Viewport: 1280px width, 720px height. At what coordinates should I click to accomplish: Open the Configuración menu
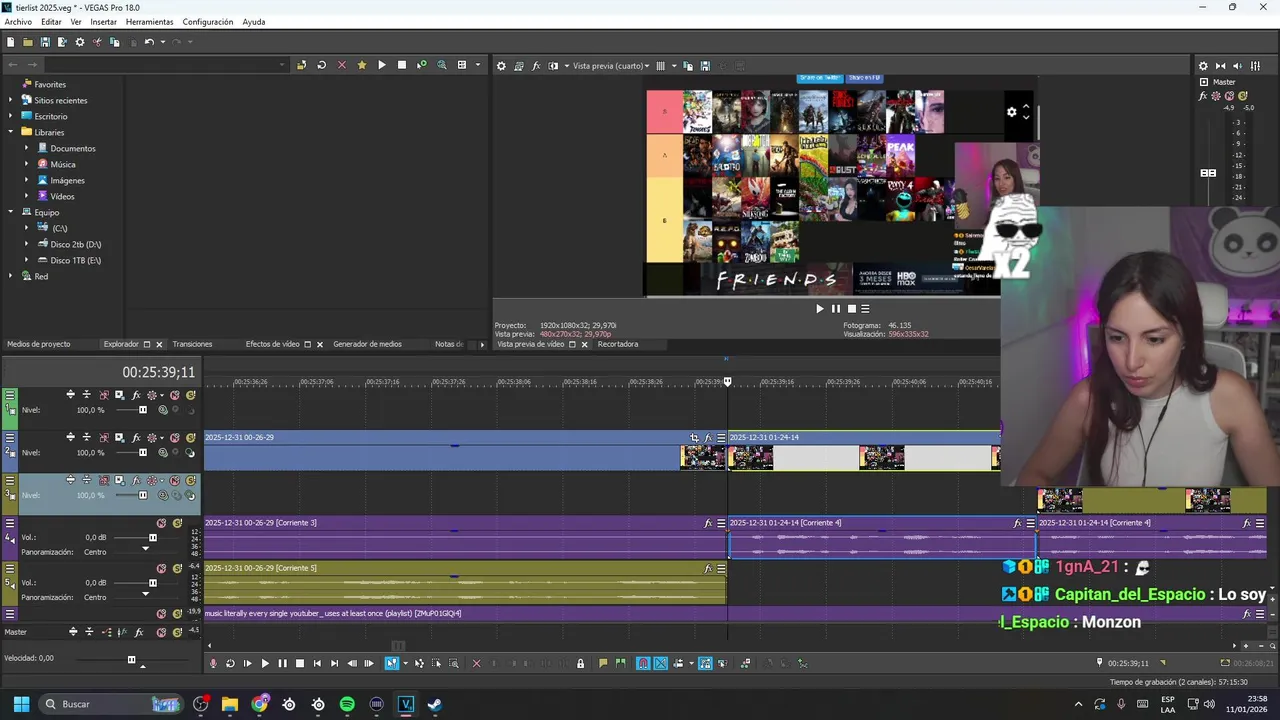point(207,22)
